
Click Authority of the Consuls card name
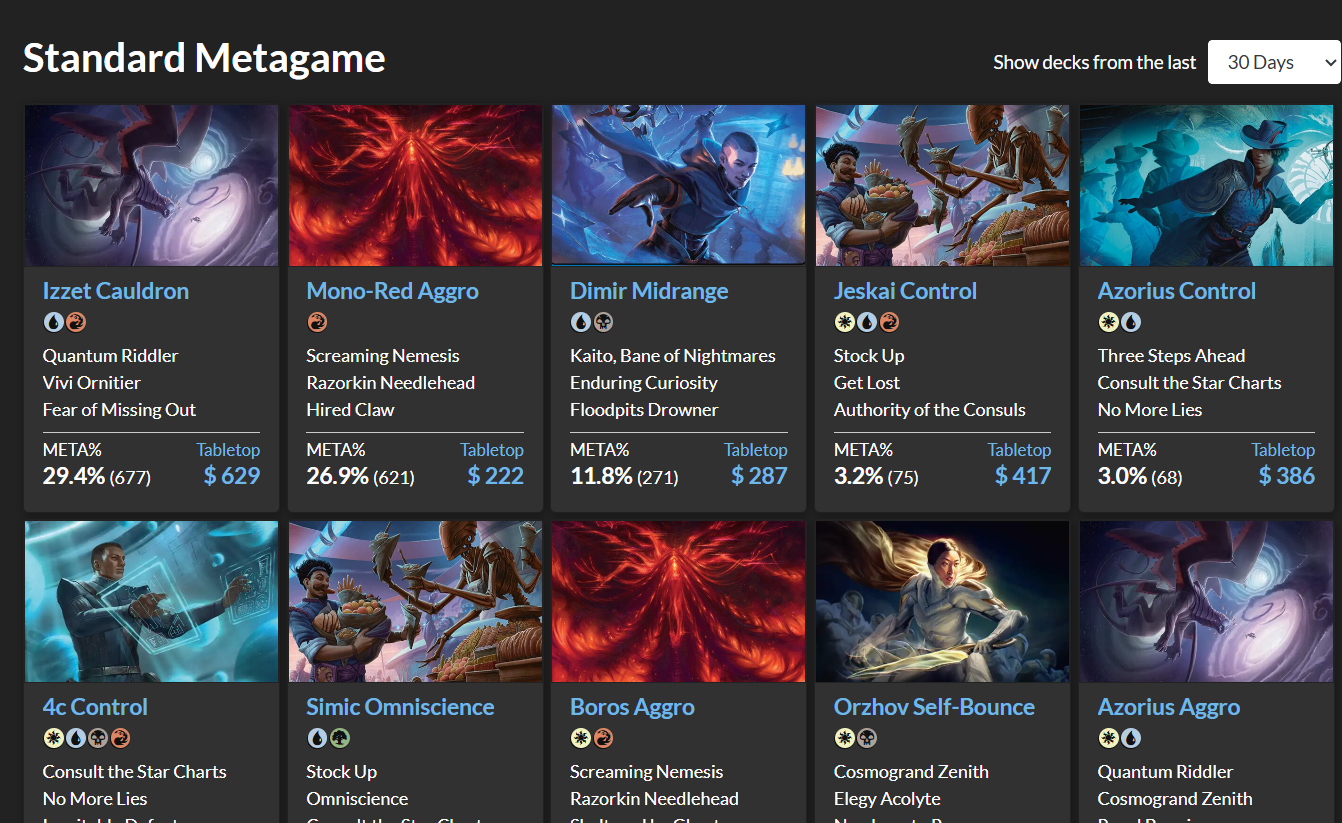point(930,410)
